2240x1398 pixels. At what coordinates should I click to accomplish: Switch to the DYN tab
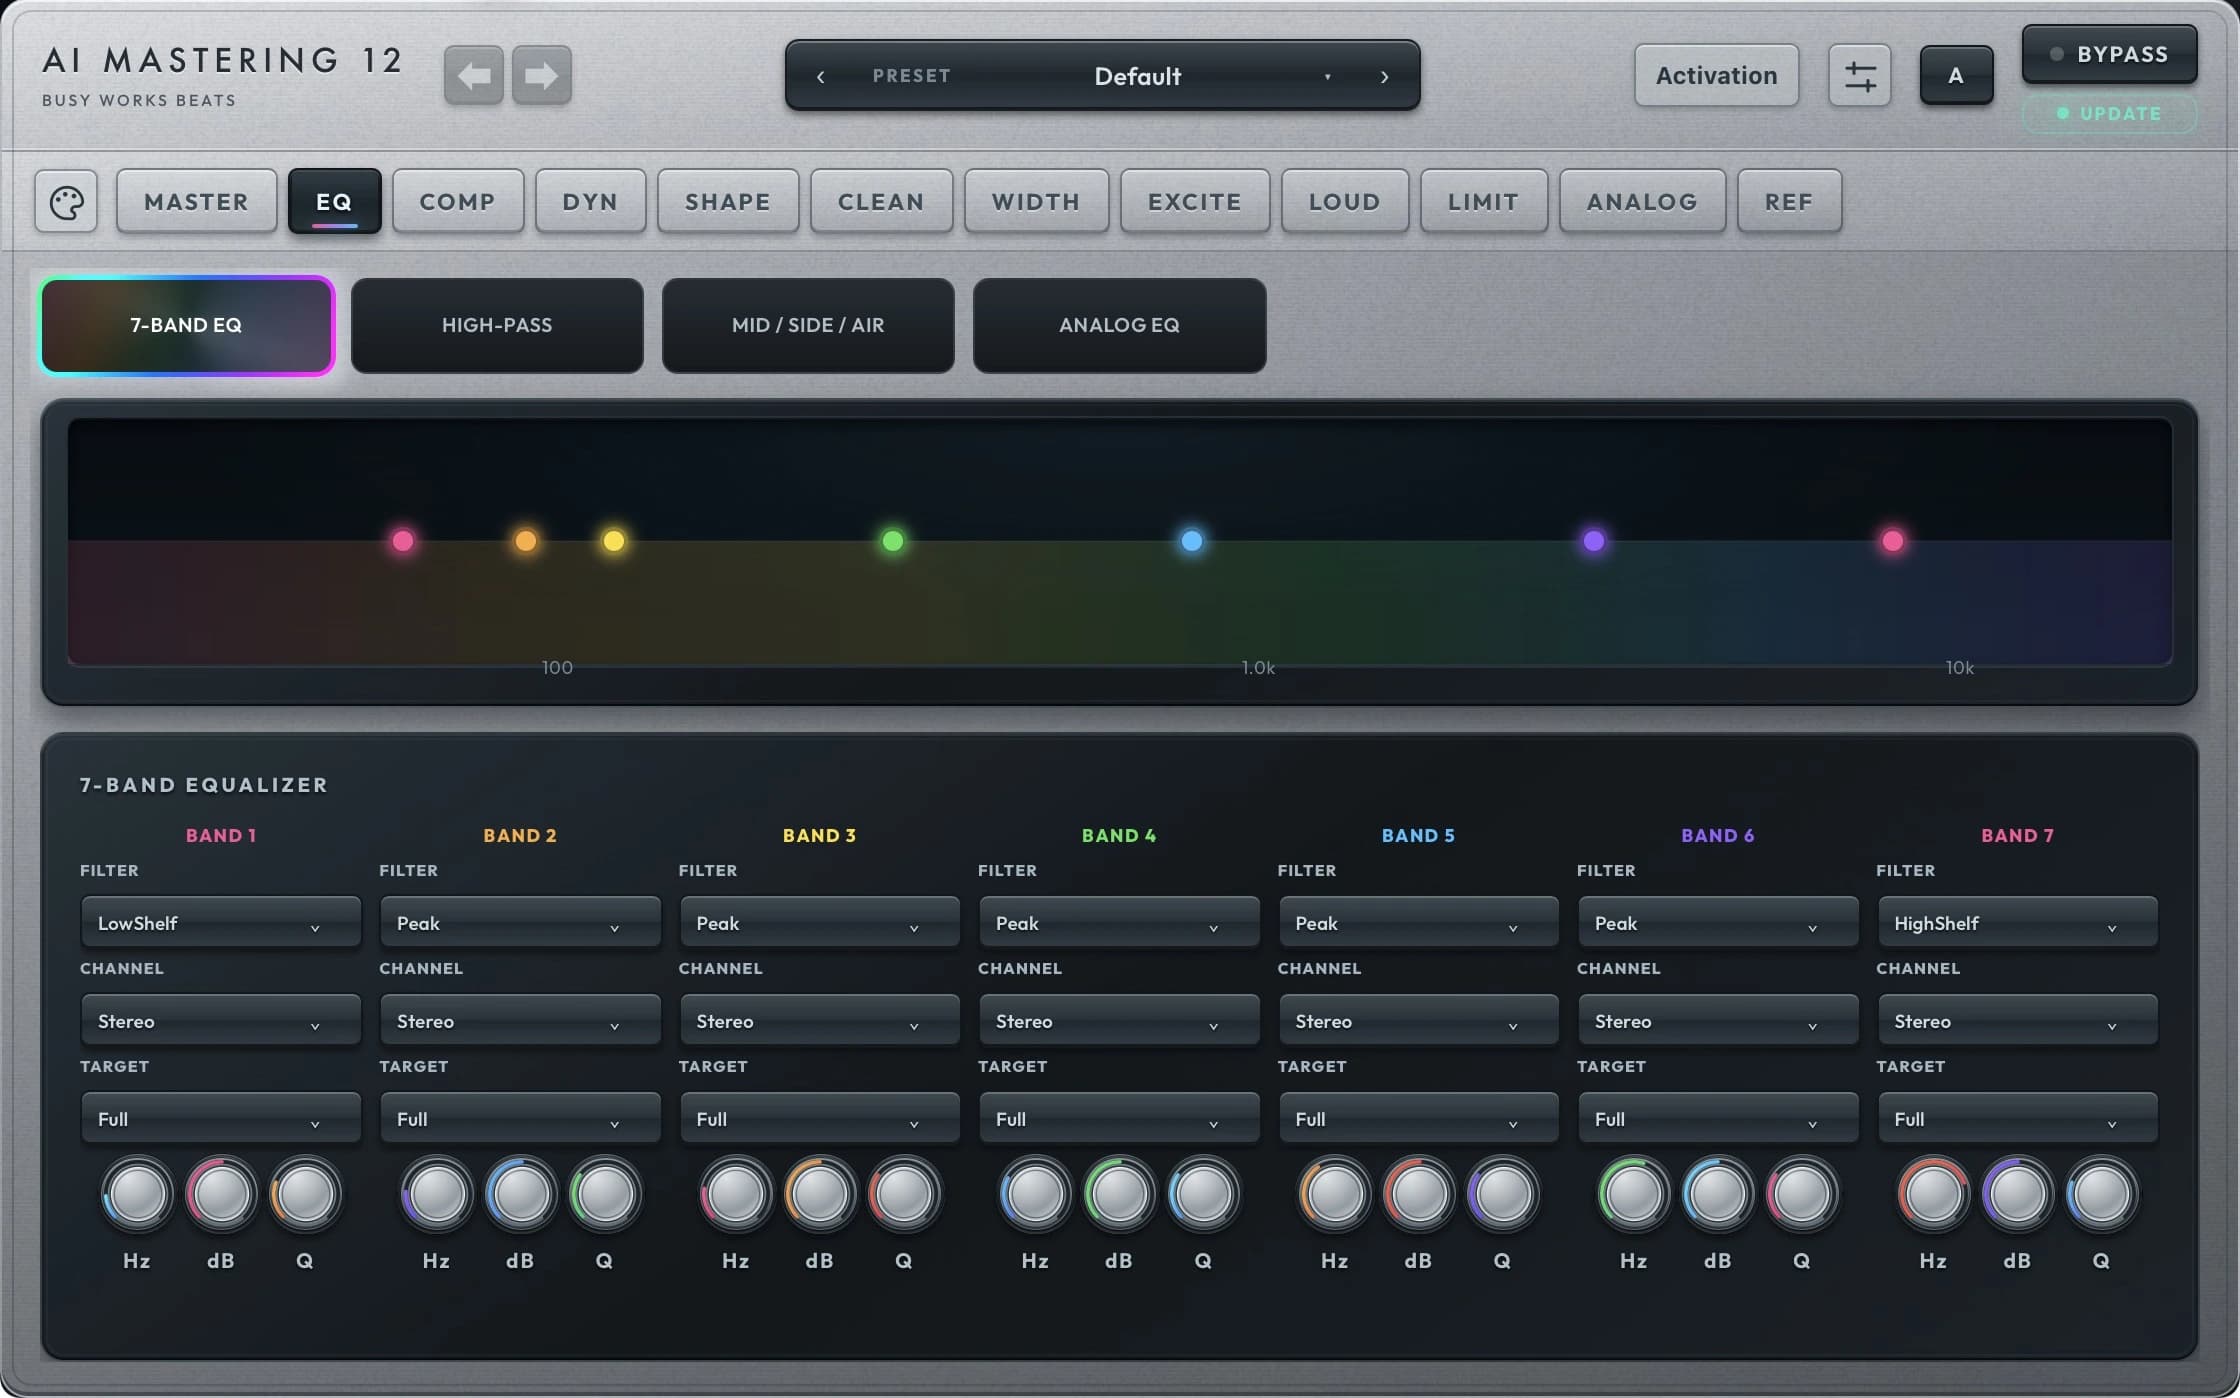[590, 202]
